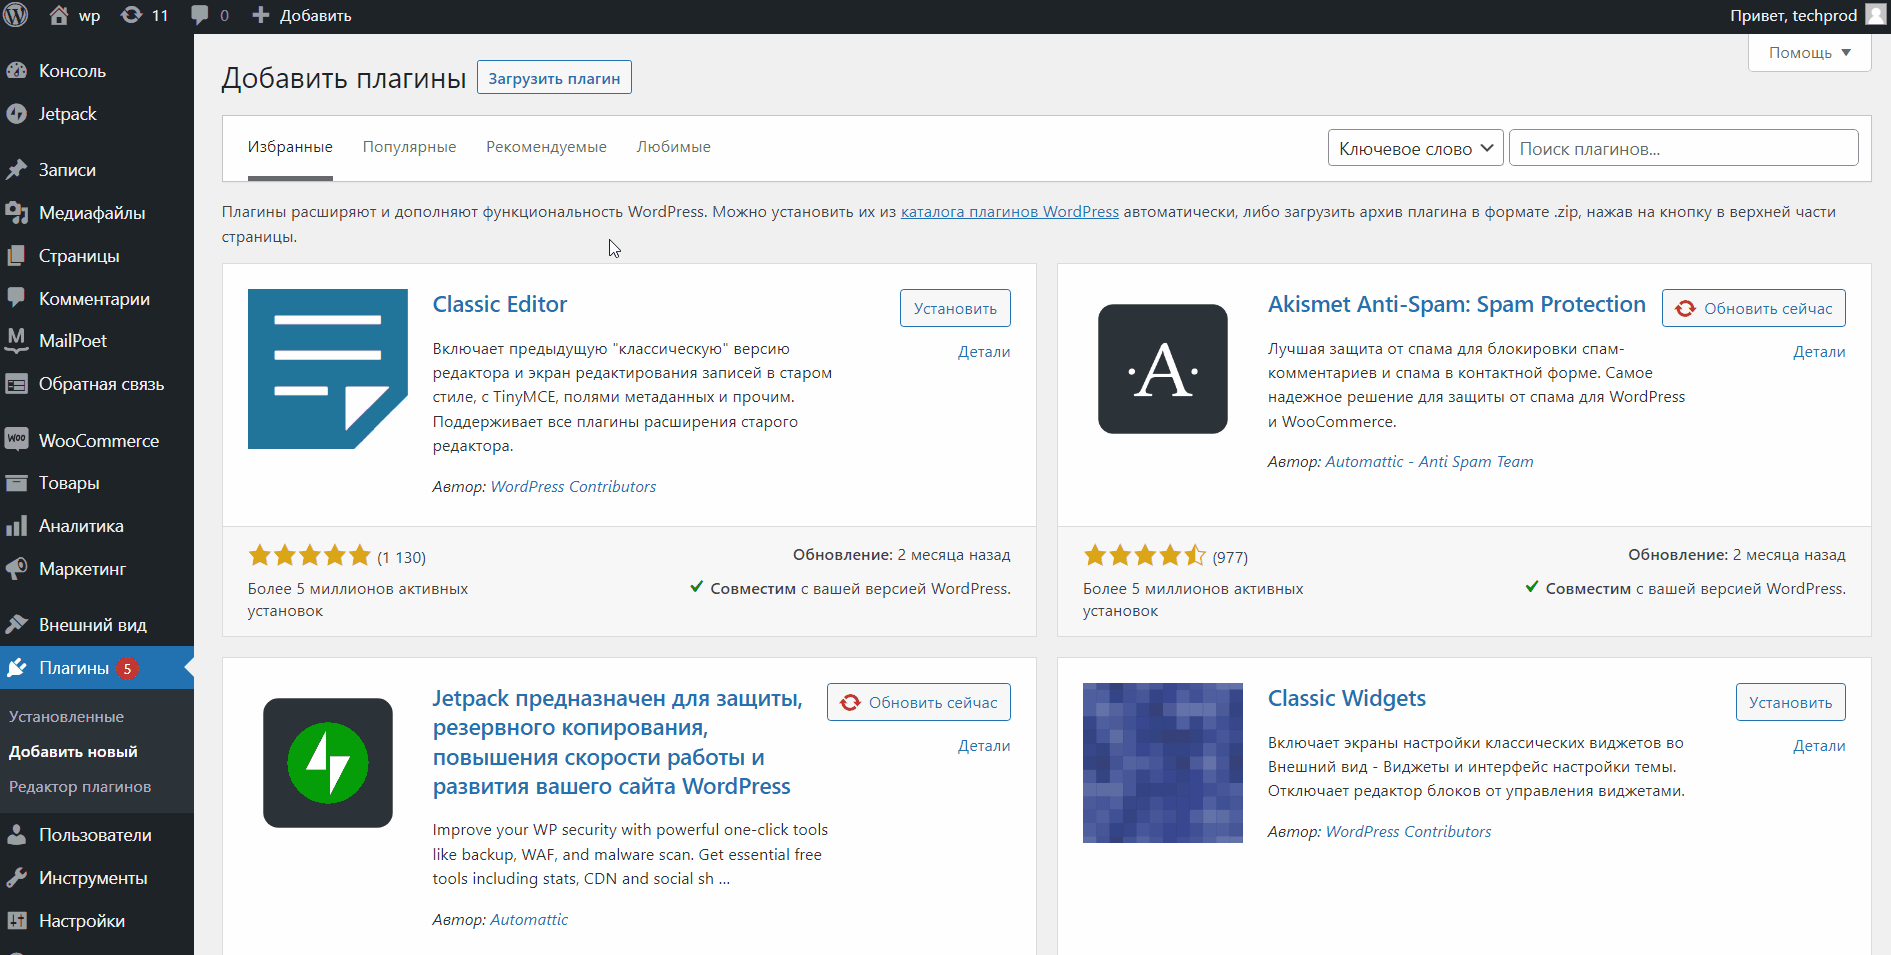Viewport: 1891px width, 955px height.
Task: Switch to the Популярные tab
Action: (409, 147)
